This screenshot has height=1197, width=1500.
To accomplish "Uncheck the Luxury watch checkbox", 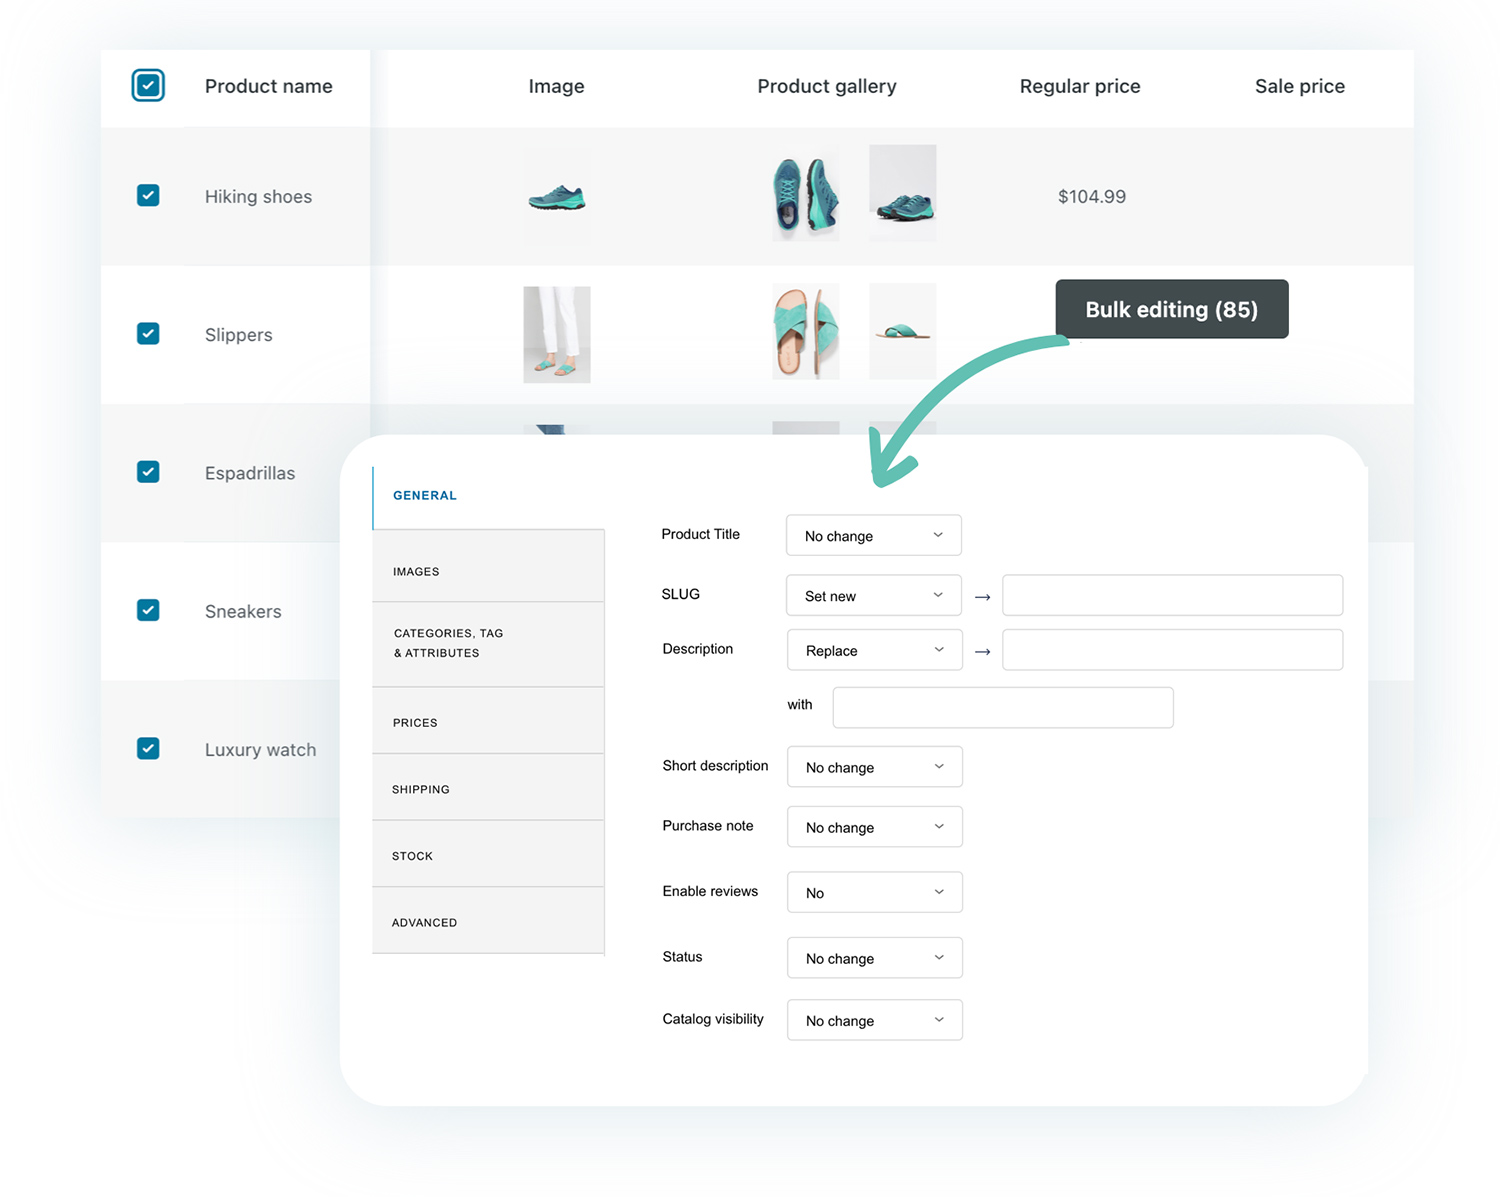I will [148, 748].
